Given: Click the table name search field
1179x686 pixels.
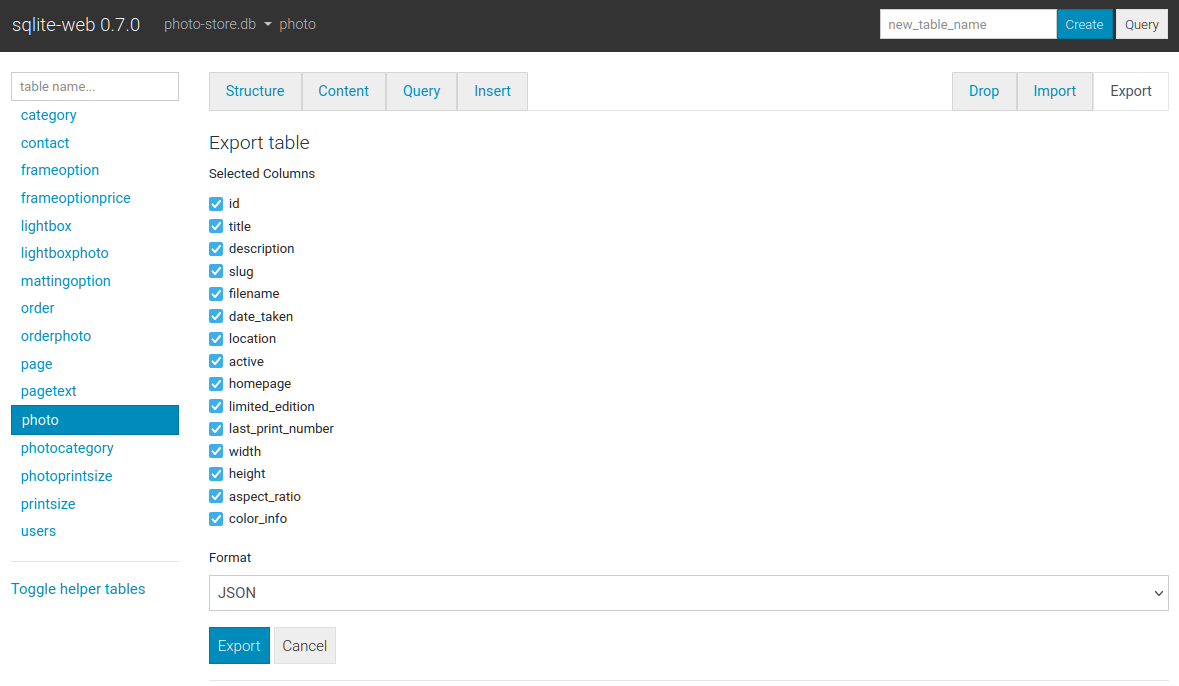Looking at the screenshot, I should [x=95, y=87].
